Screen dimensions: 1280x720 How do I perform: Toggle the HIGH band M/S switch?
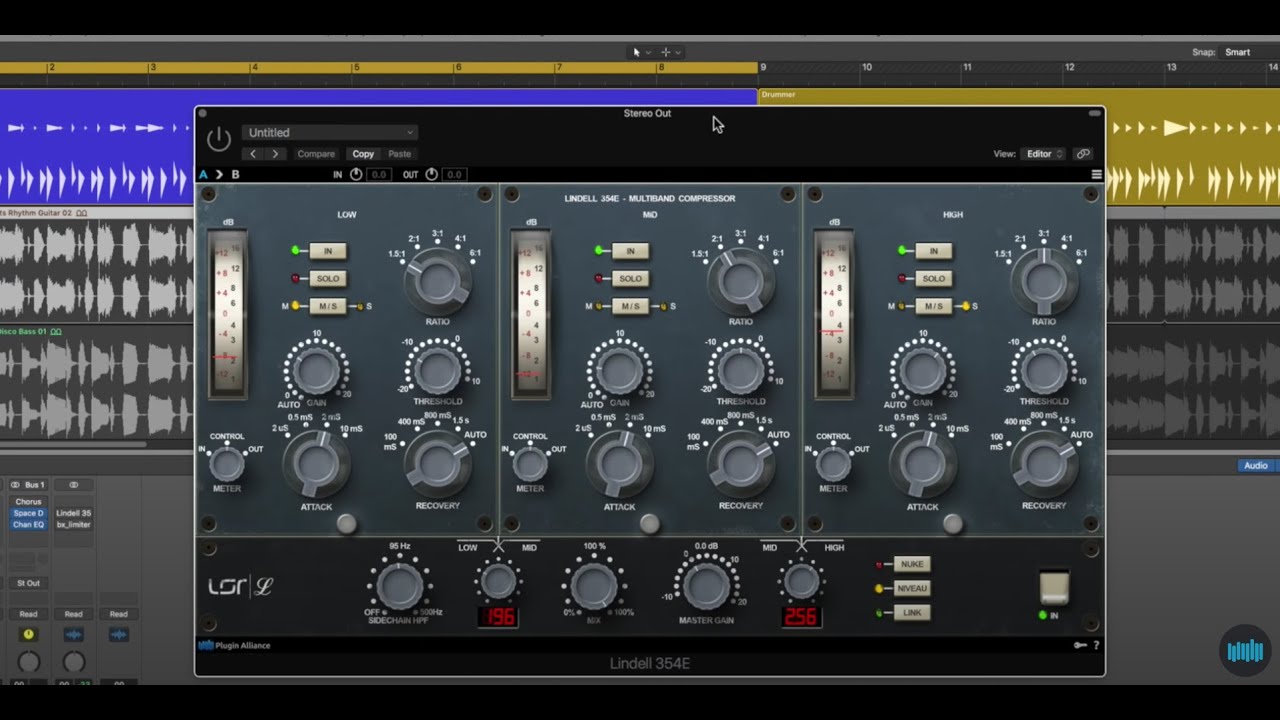click(x=933, y=306)
